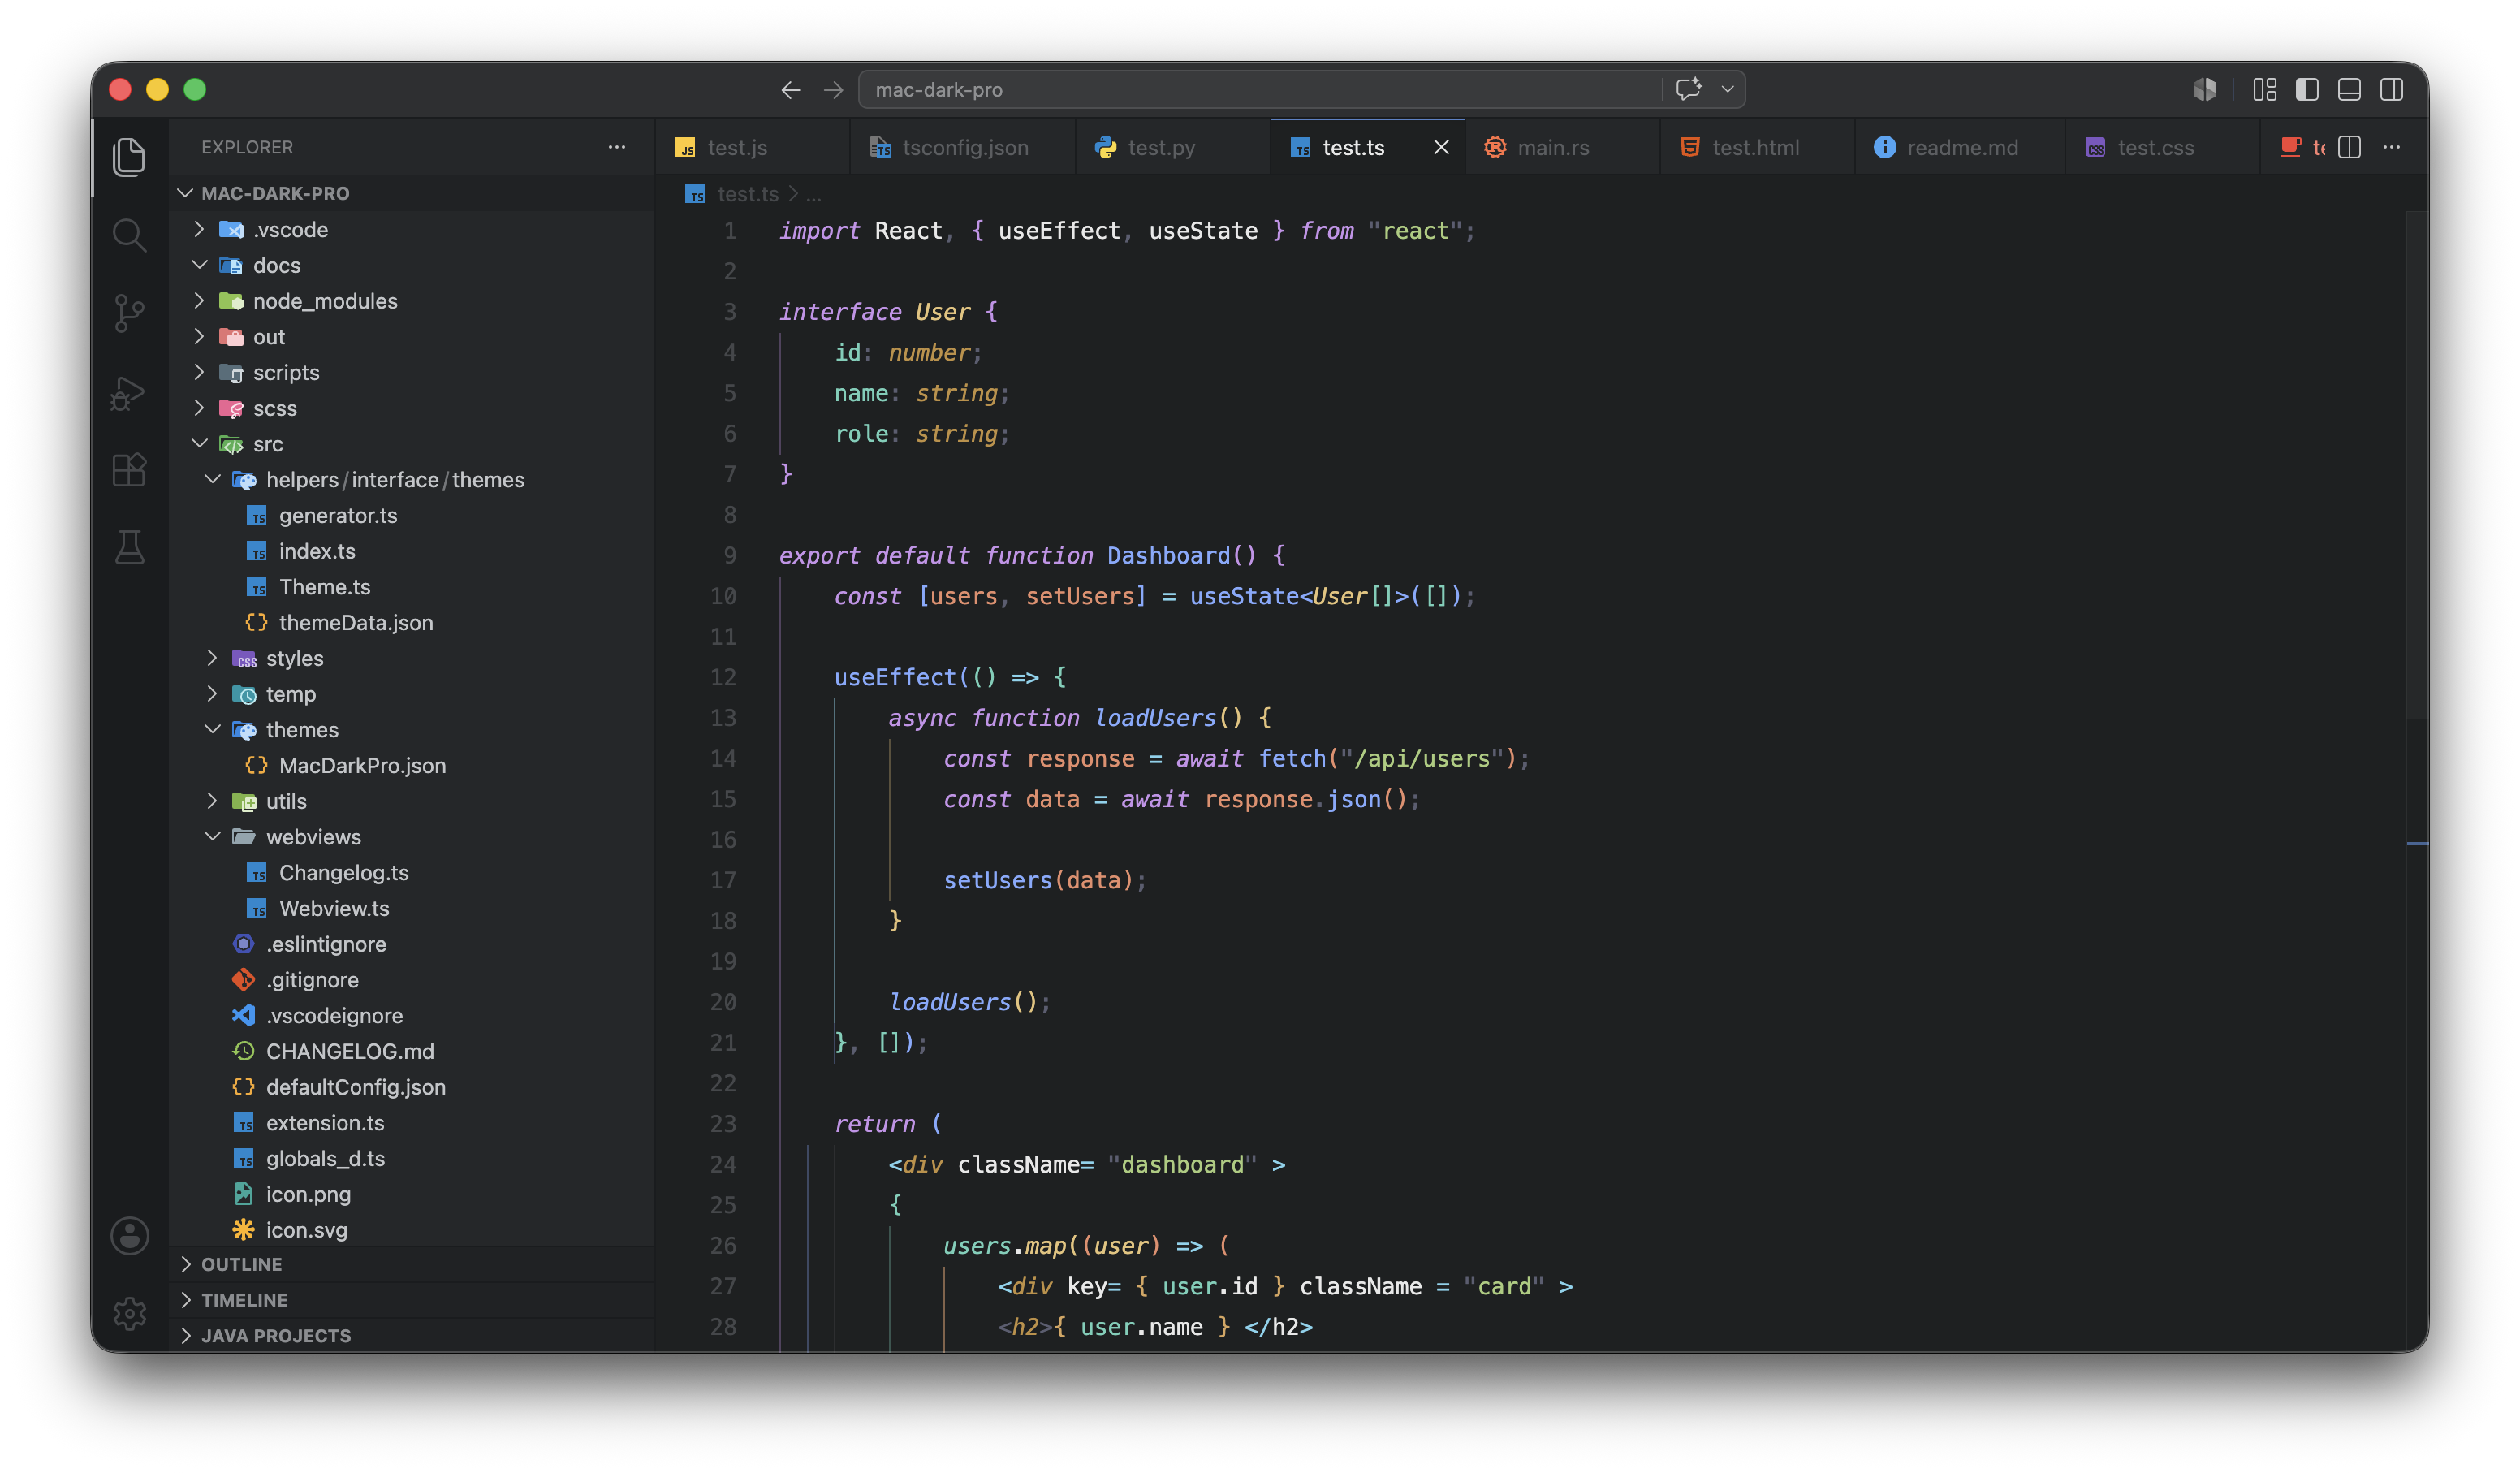Click the extension icon left of layout controls

(x=2205, y=90)
